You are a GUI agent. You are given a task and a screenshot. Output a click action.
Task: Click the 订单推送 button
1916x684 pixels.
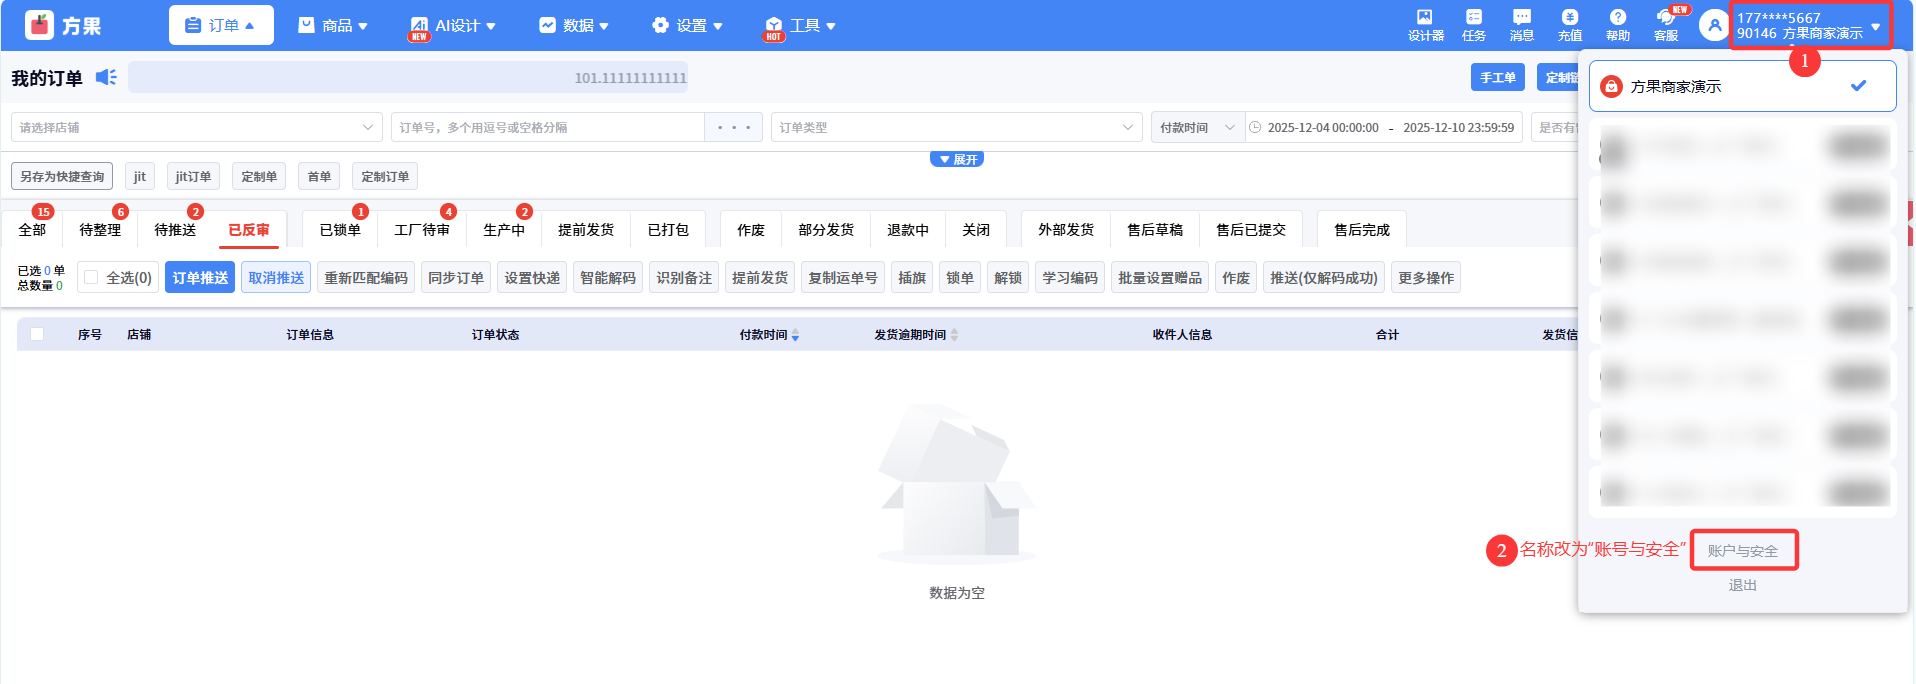pos(200,277)
